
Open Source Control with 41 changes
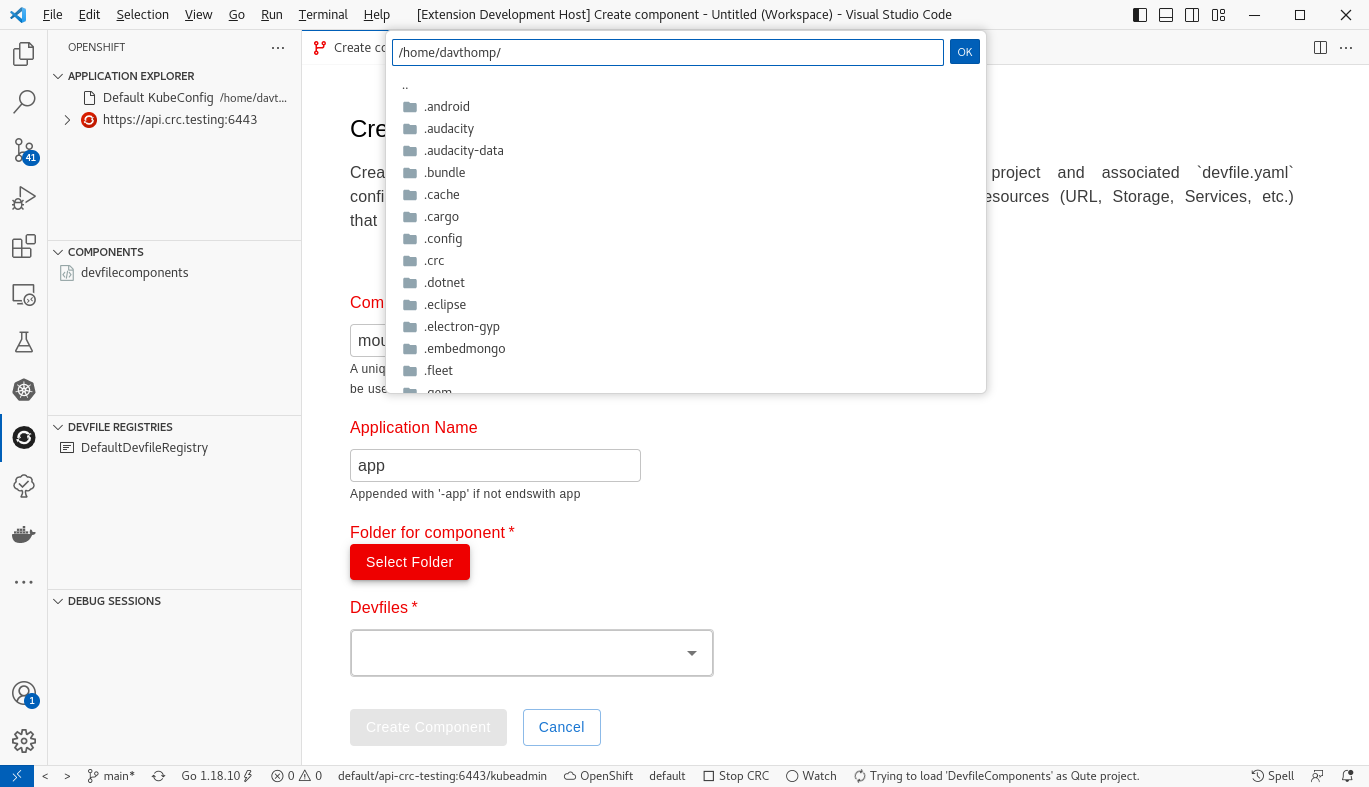24,150
